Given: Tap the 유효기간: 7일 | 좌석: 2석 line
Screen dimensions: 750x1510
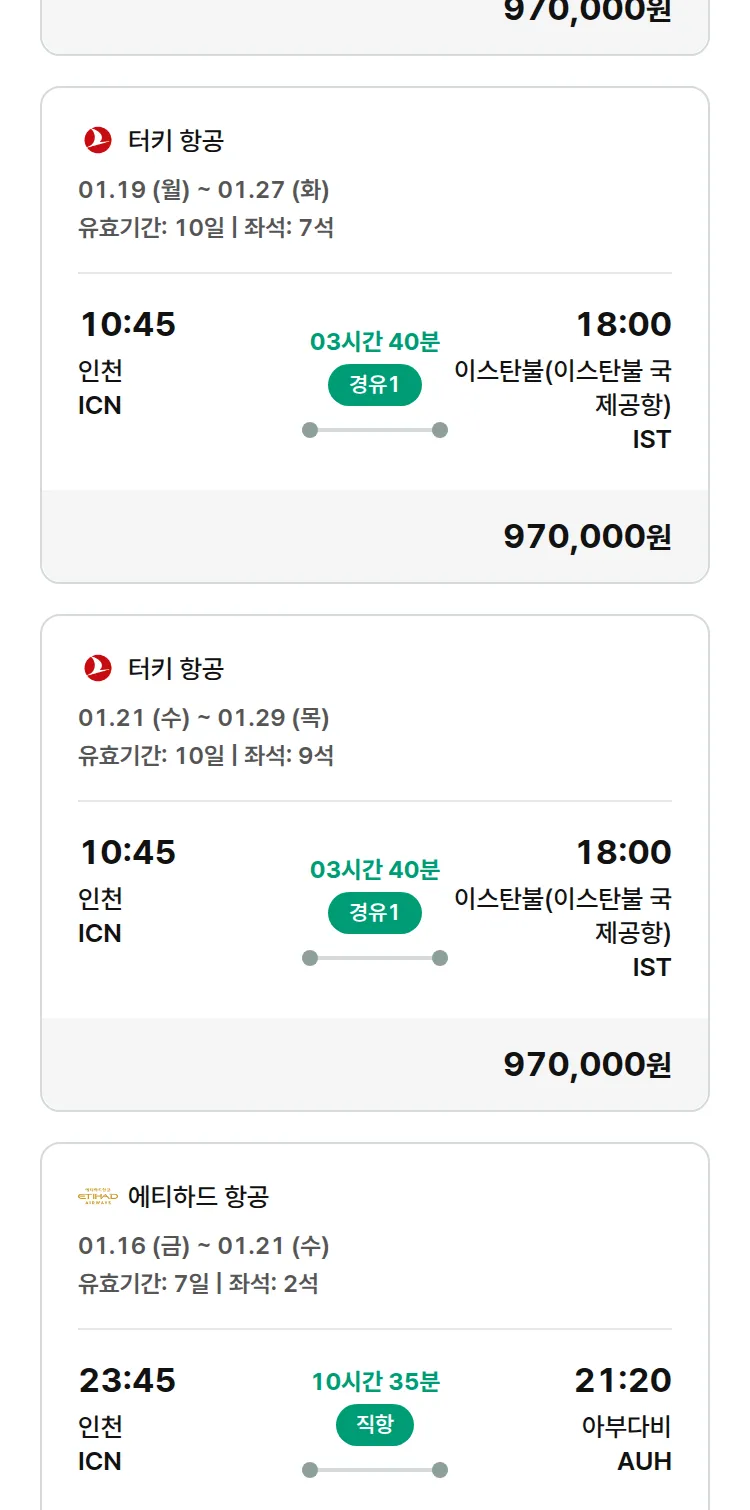Looking at the screenshot, I should pyautogui.click(x=198, y=1283).
